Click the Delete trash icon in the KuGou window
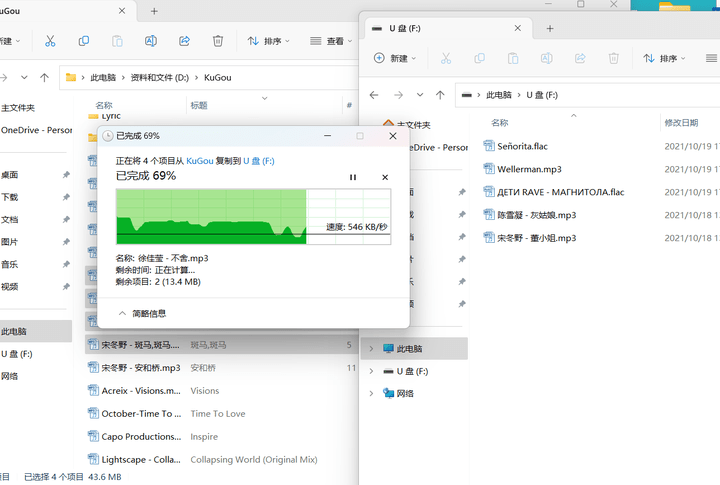 pyautogui.click(x=218, y=41)
